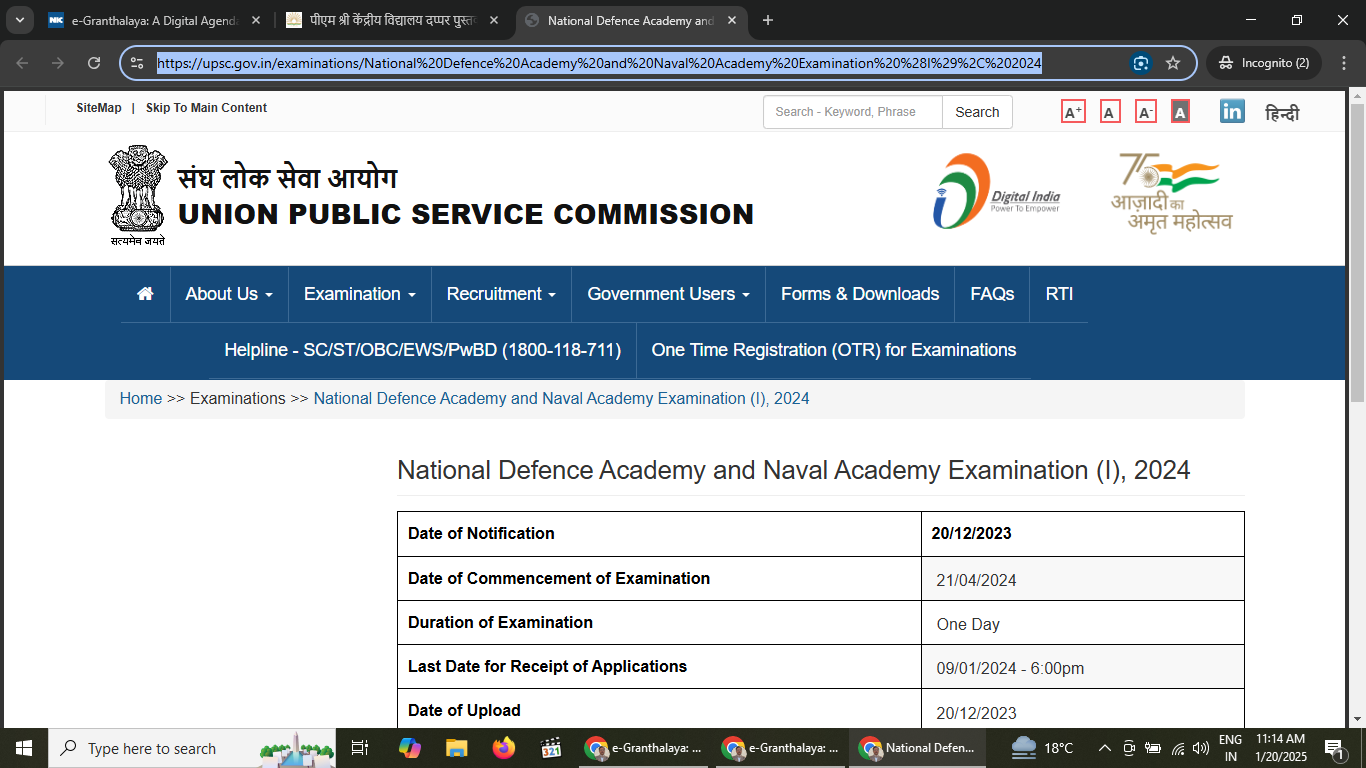The height and width of the screenshot is (768, 1366).
Task: Increase font size with A+ icon
Action: pyautogui.click(x=1073, y=112)
